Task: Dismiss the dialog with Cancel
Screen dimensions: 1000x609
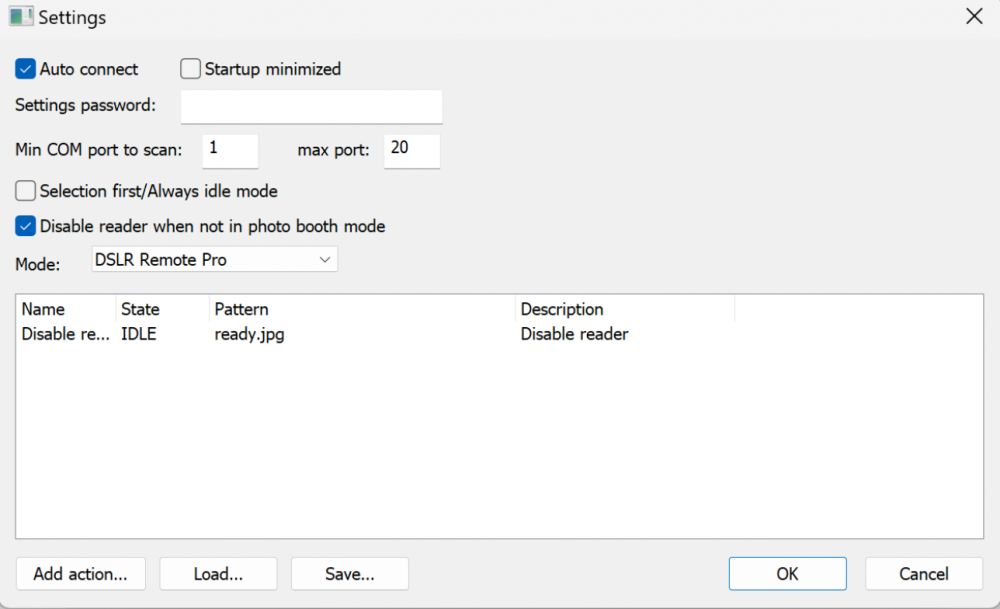Action: click(923, 574)
